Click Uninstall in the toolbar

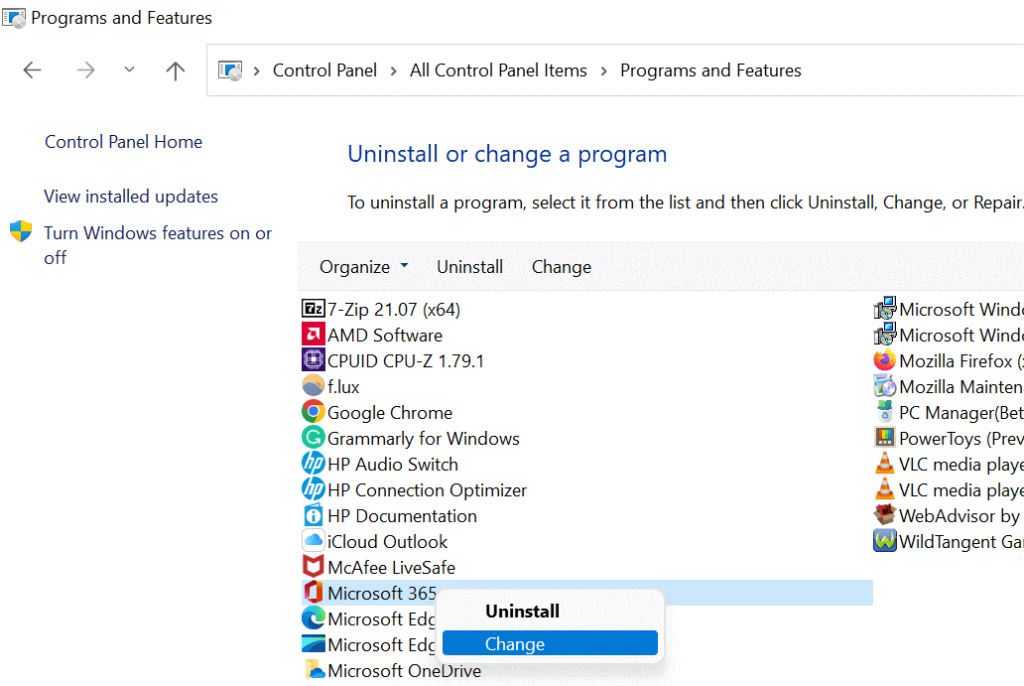coord(470,267)
